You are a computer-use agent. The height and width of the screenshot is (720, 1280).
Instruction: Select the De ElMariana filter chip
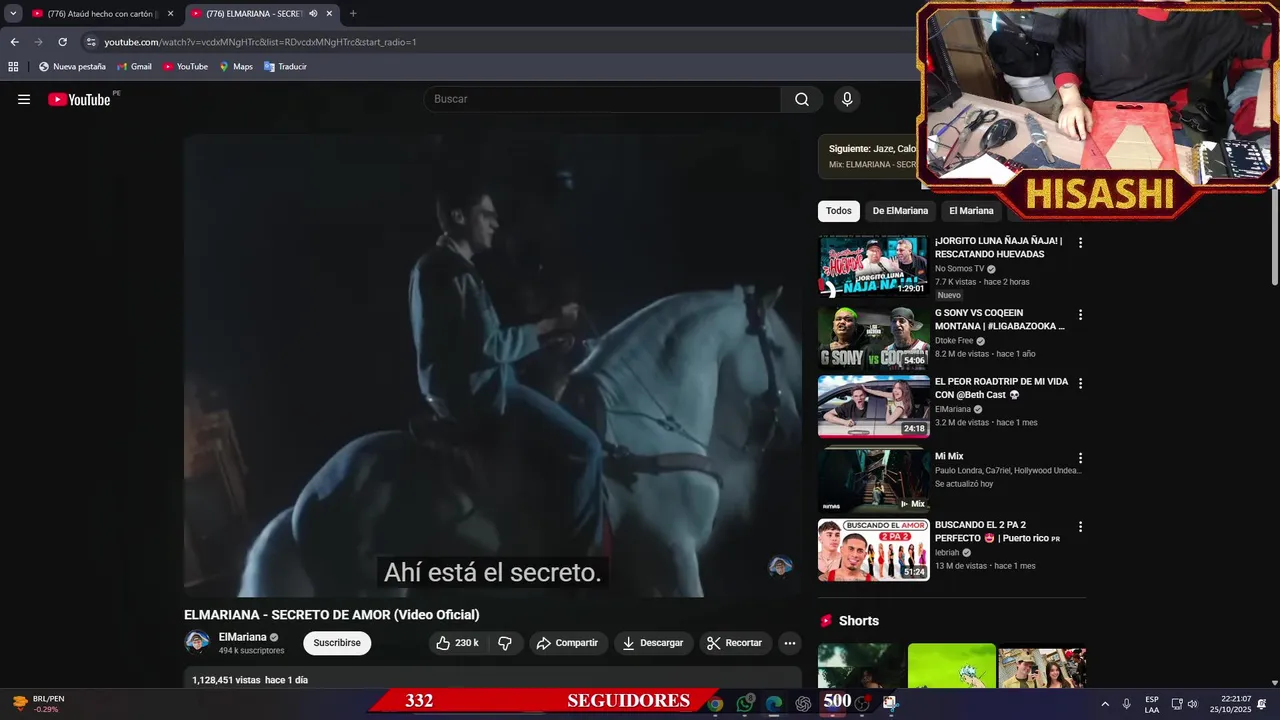click(900, 211)
